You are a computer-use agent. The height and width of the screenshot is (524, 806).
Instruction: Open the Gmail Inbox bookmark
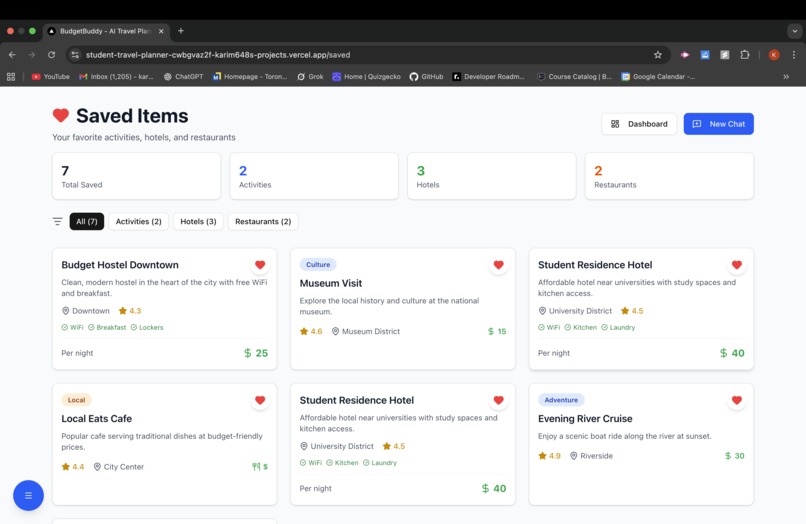tap(116, 77)
